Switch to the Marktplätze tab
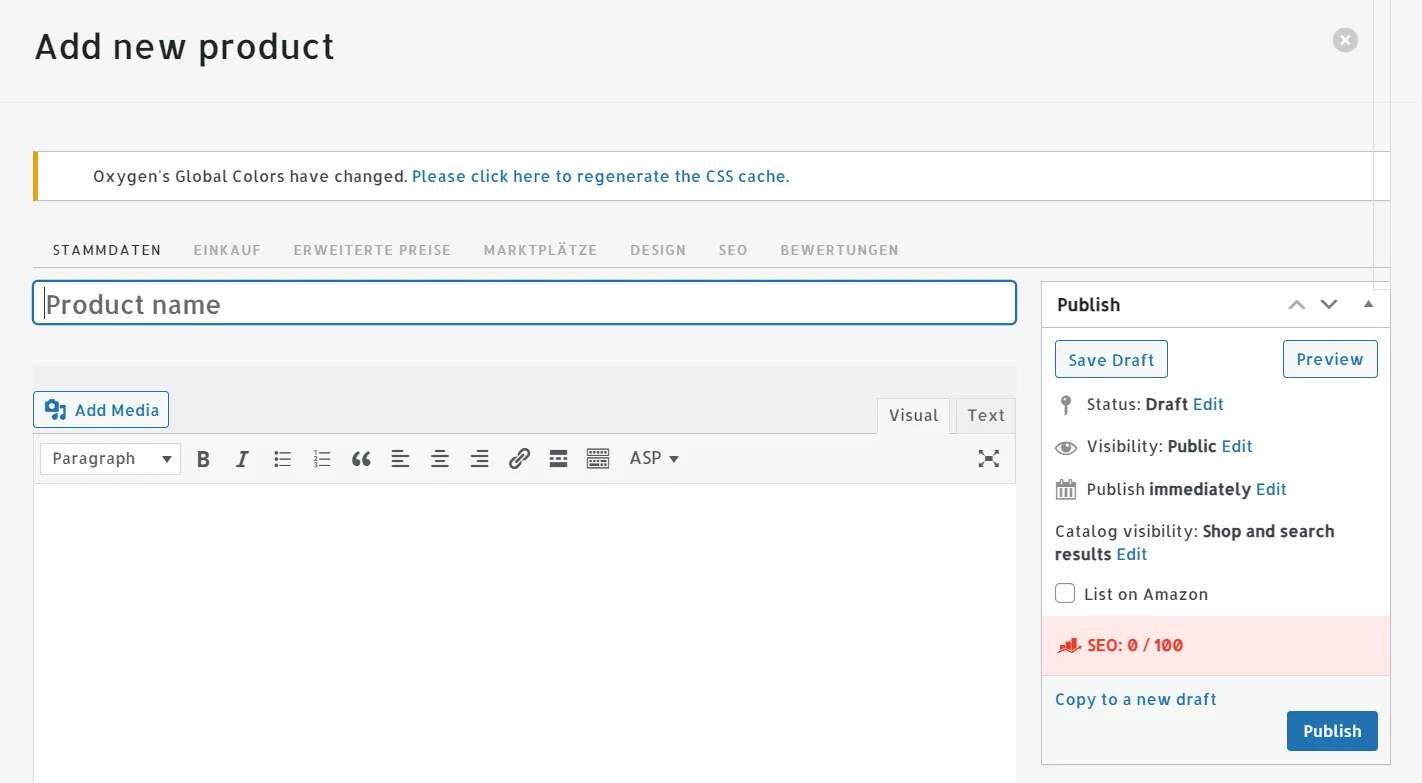The width and height of the screenshot is (1422, 783). tap(540, 250)
